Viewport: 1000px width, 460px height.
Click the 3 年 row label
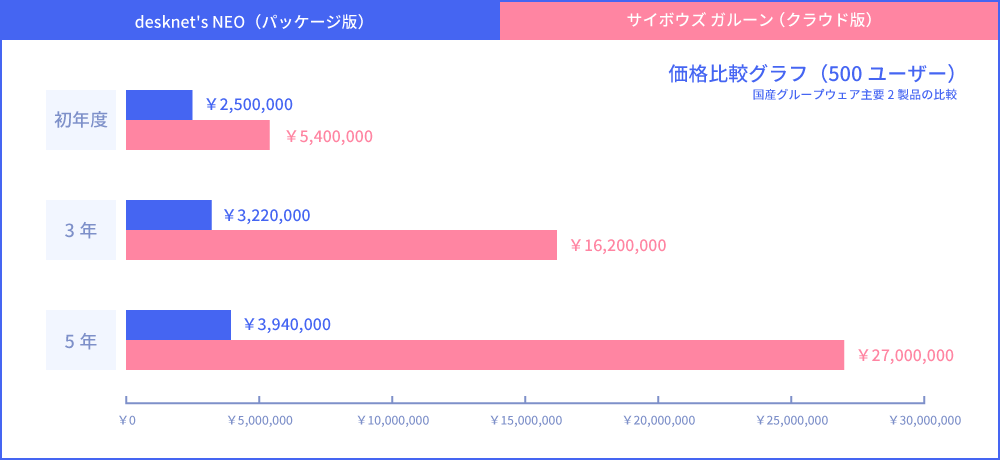point(81,230)
